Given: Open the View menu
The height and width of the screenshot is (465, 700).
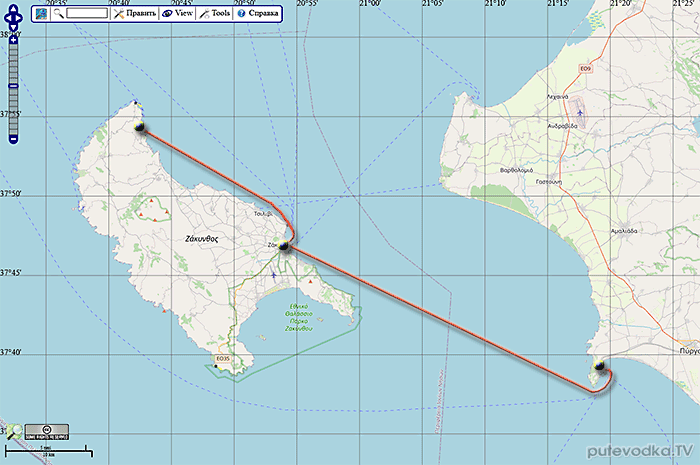Looking at the screenshot, I should pos(178,13).
